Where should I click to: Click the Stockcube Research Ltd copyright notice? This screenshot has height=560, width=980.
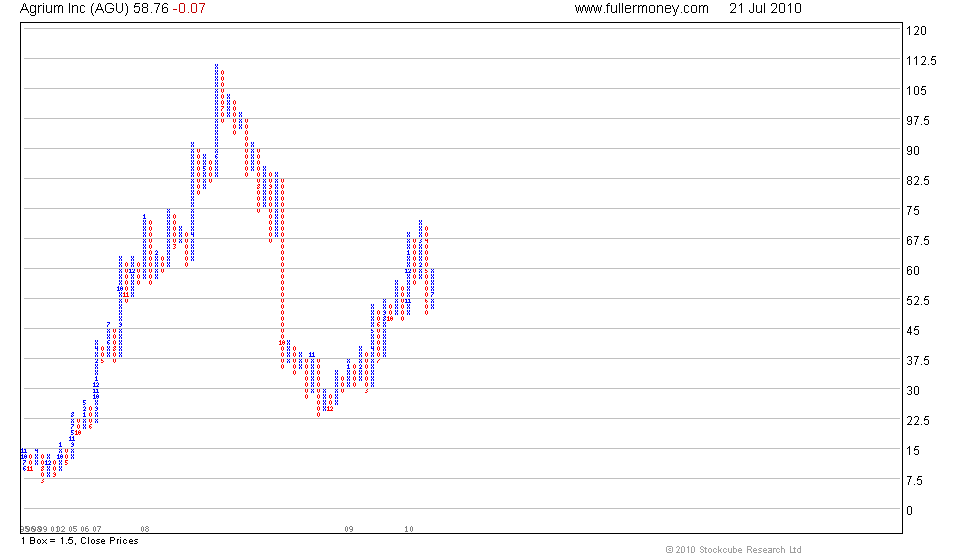[733, 550]
